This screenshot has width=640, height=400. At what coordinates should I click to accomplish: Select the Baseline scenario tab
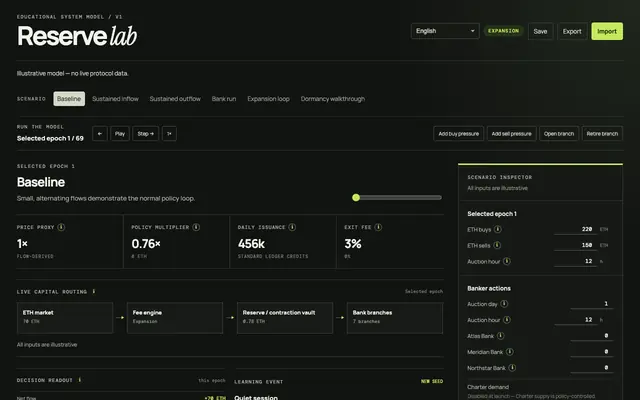[69, 99]
